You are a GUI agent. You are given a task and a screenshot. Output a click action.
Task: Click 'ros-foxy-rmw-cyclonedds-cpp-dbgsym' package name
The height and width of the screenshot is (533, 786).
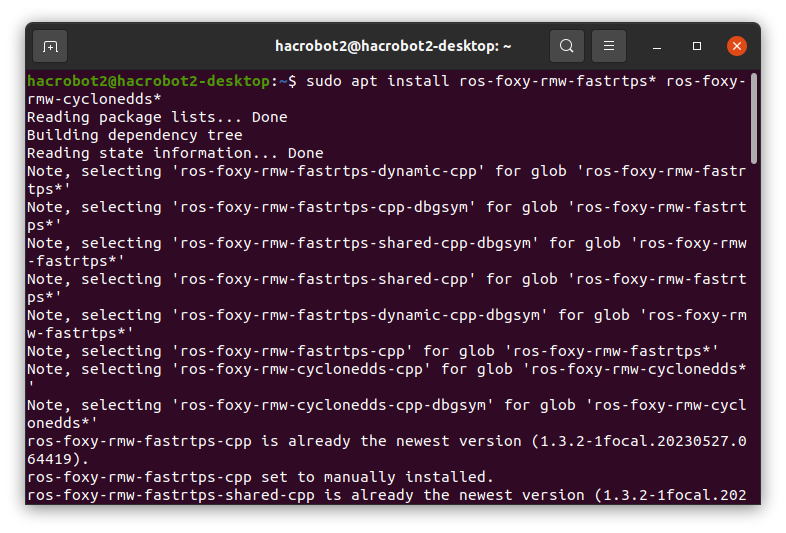point(333,405)
